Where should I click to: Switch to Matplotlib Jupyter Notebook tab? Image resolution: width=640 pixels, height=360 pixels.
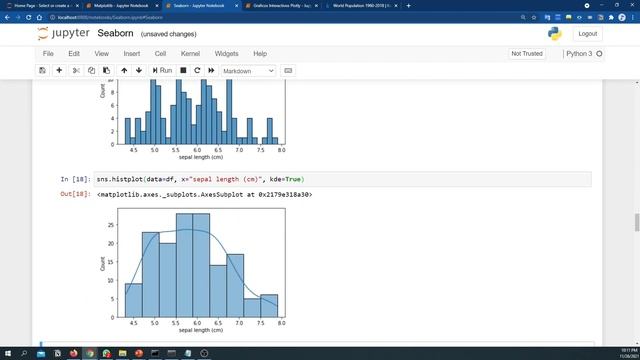[x=121, y=6]
